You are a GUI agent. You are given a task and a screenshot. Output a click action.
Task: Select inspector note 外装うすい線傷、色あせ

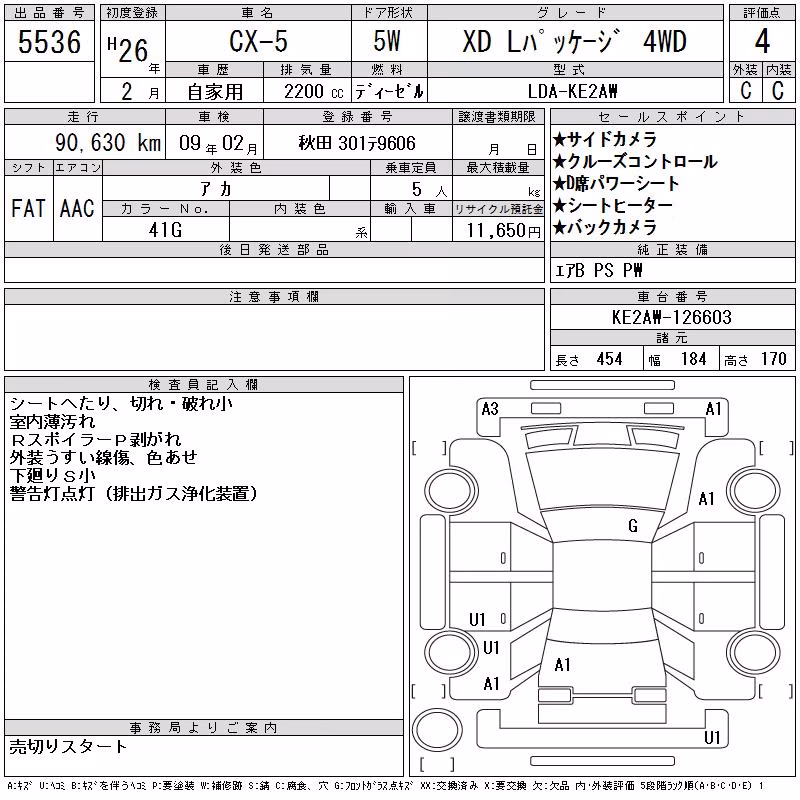tap(104, 458)
